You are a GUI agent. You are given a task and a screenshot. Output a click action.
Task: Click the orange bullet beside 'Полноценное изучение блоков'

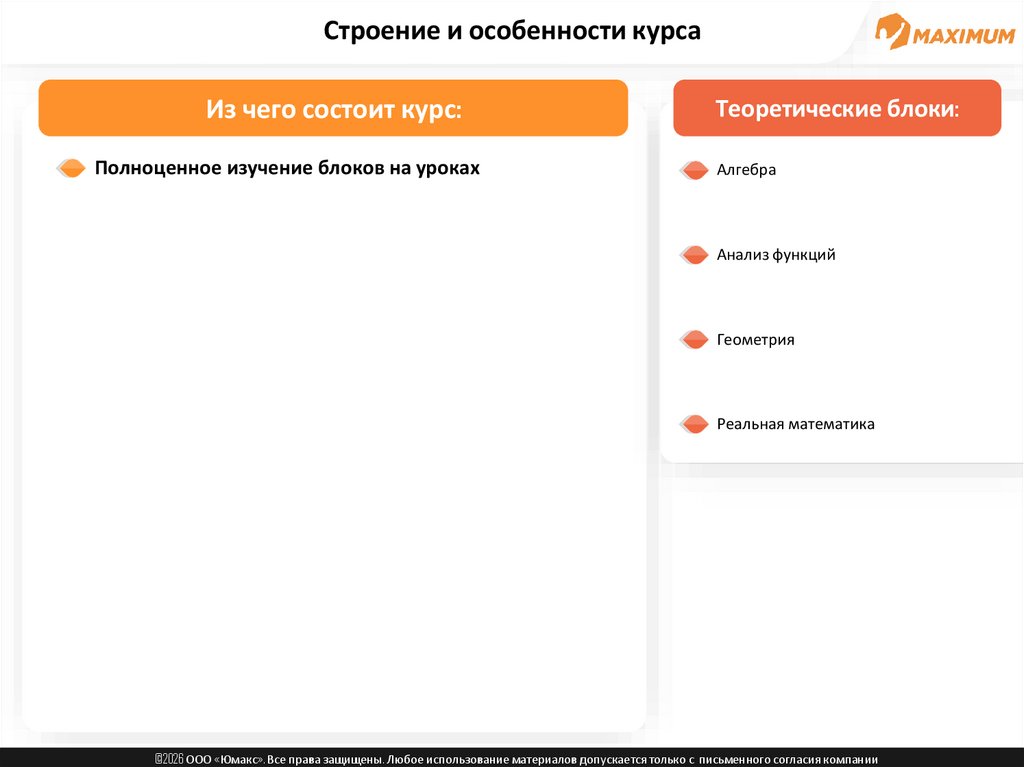tap(71, 168)
